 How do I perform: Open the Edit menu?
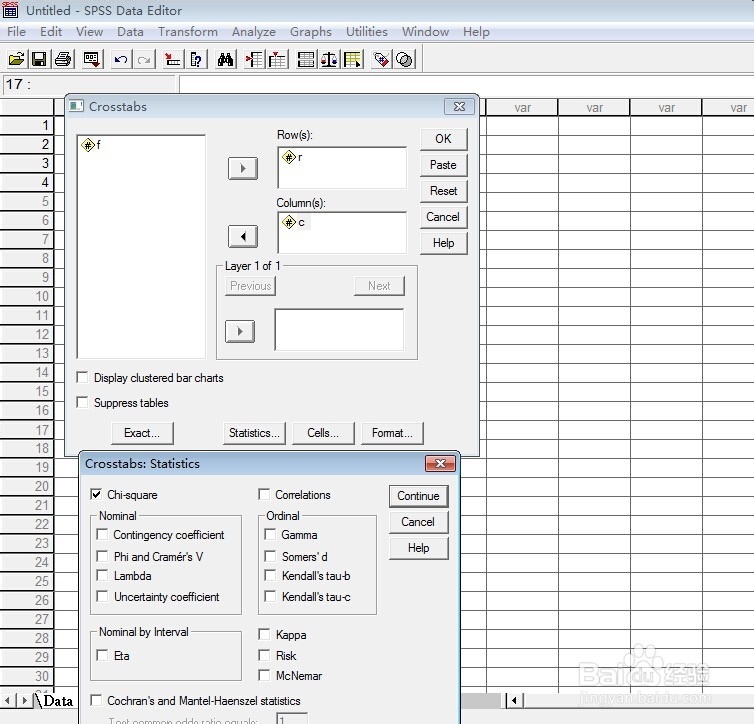(51, 32)
